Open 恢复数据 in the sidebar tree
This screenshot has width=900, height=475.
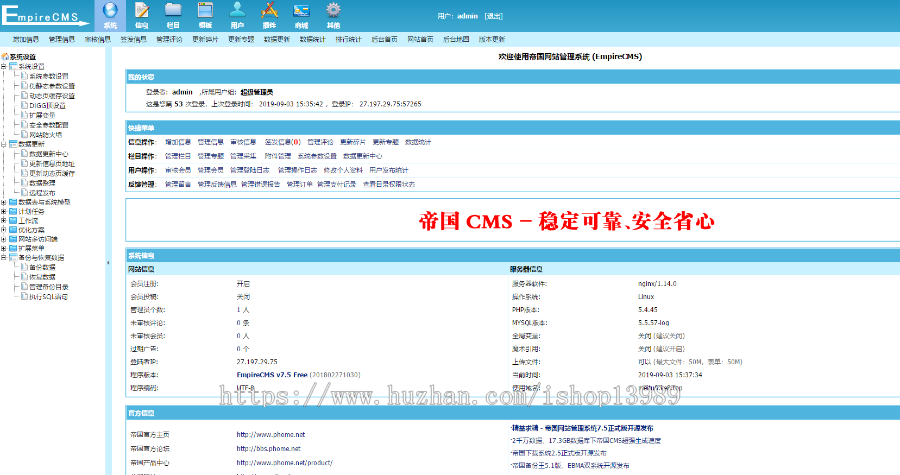(42, 277)
